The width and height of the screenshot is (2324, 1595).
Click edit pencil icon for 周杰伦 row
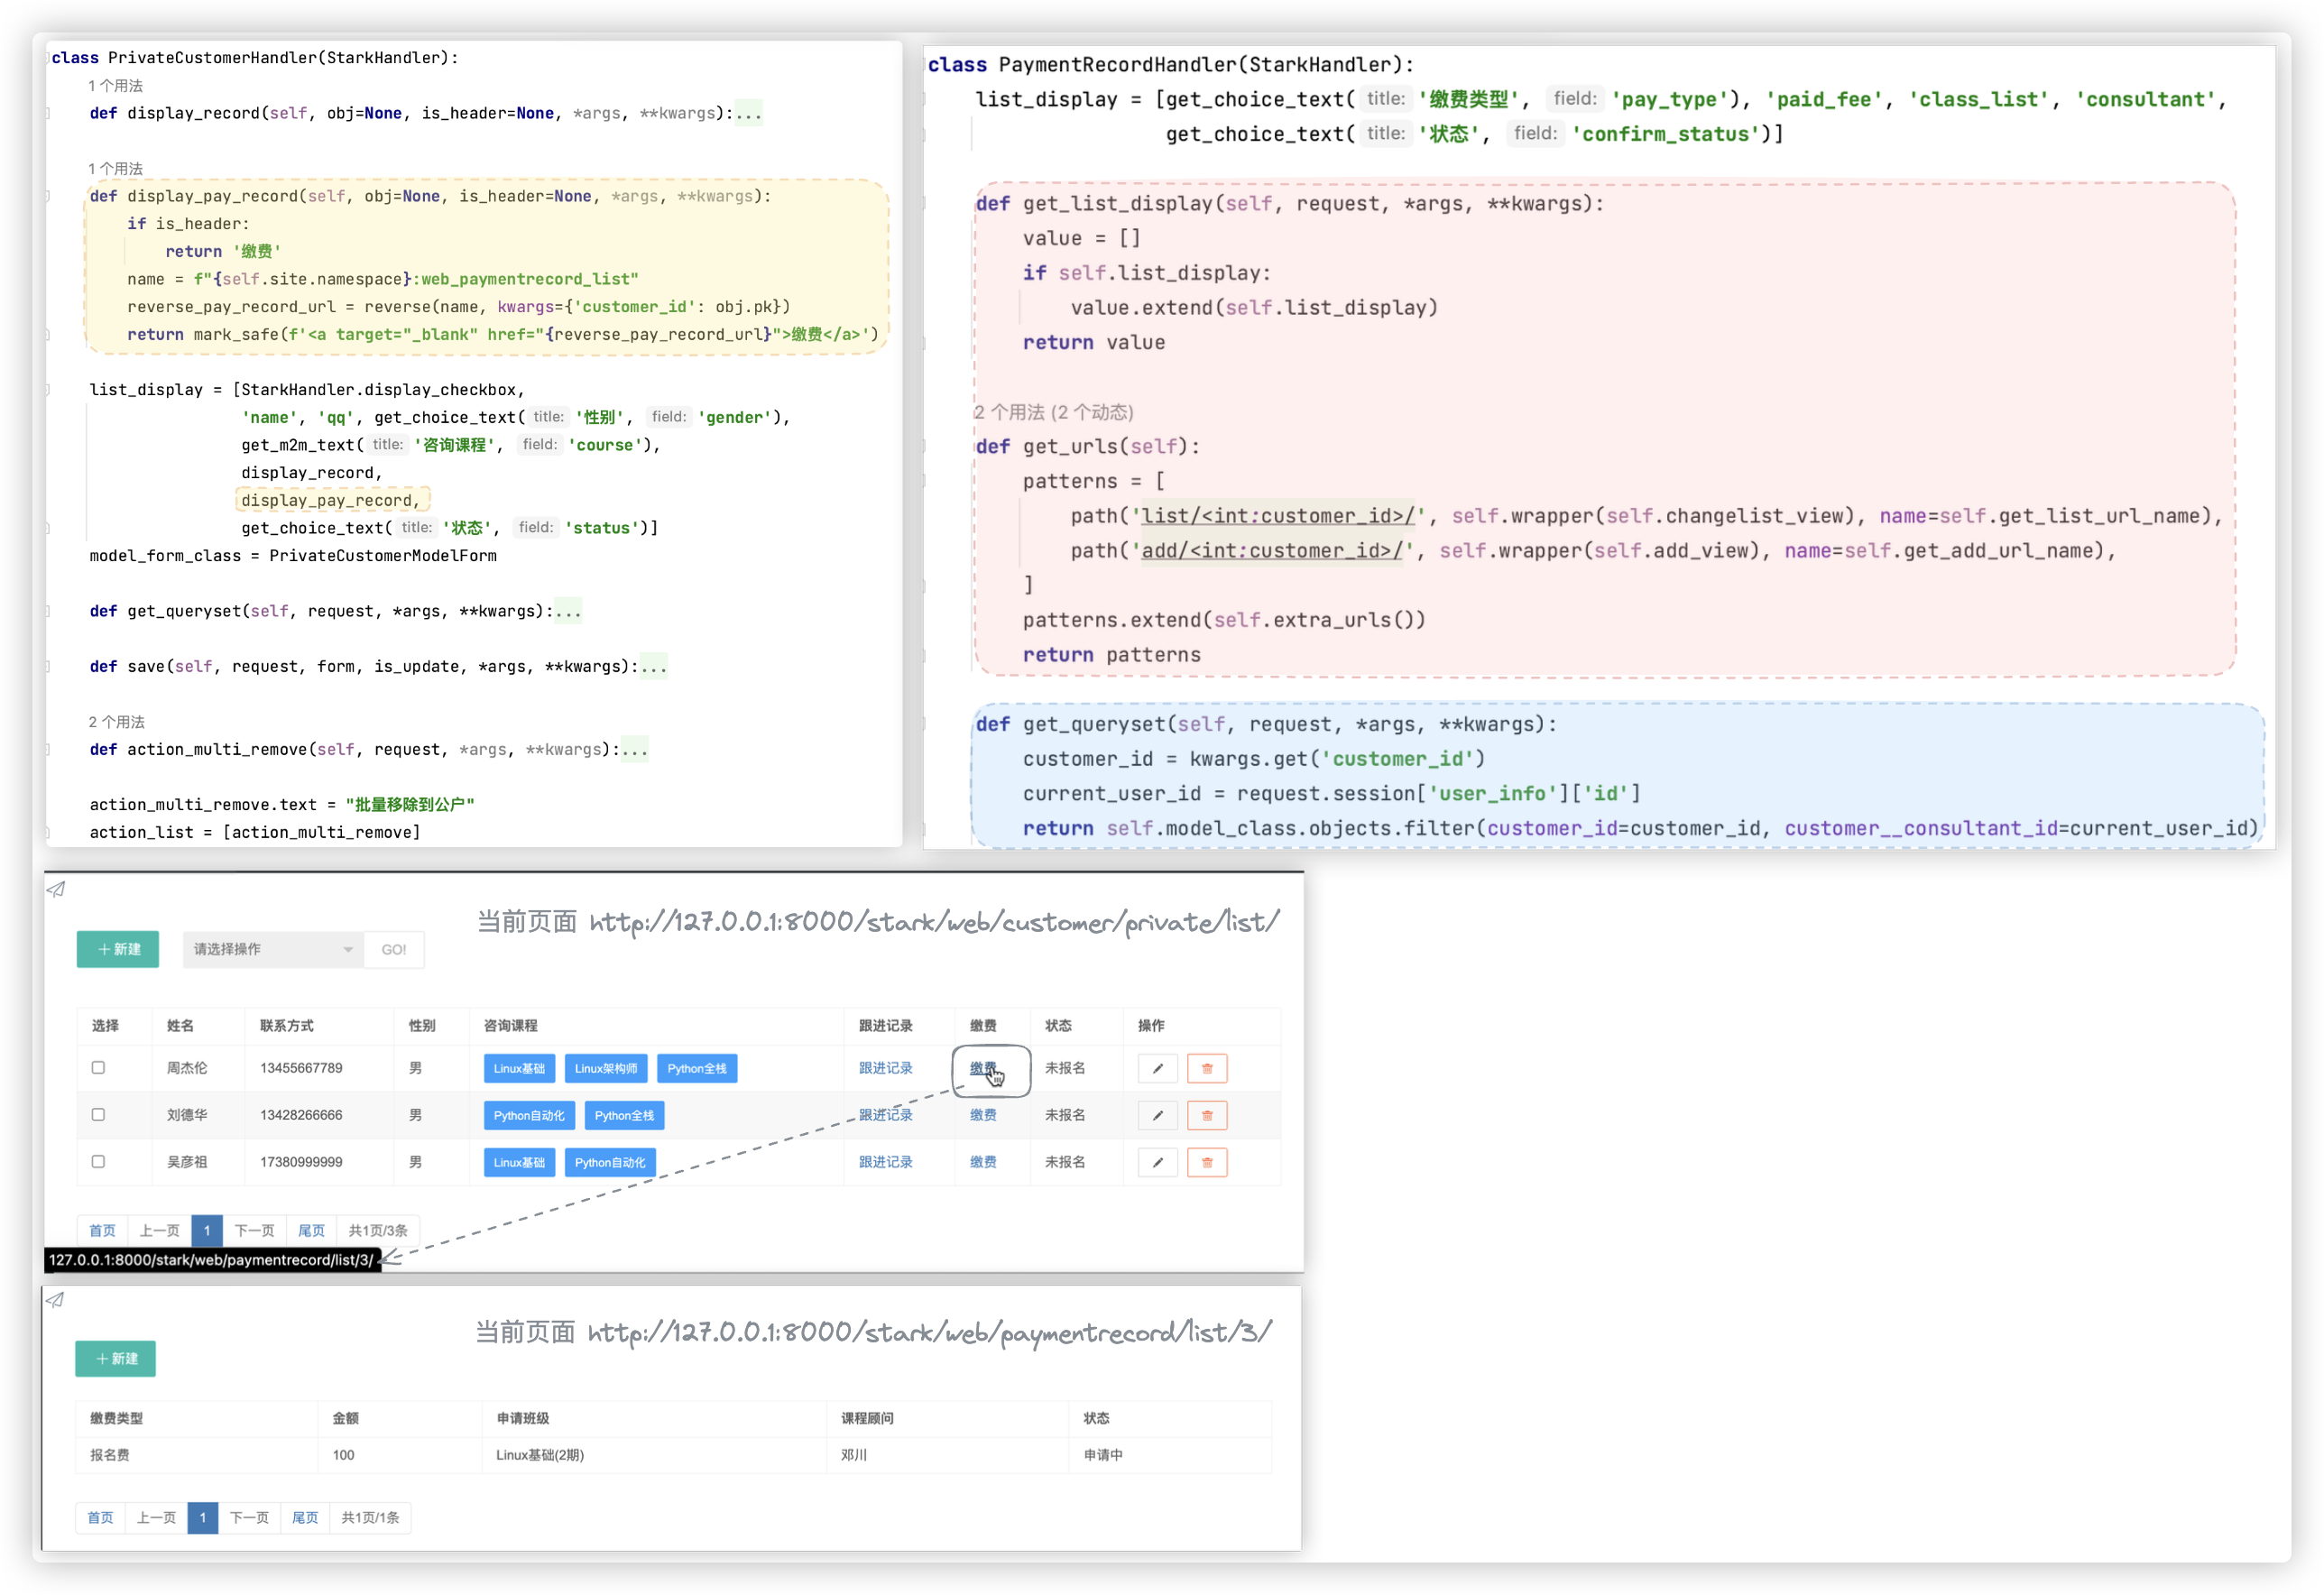1157,1068
